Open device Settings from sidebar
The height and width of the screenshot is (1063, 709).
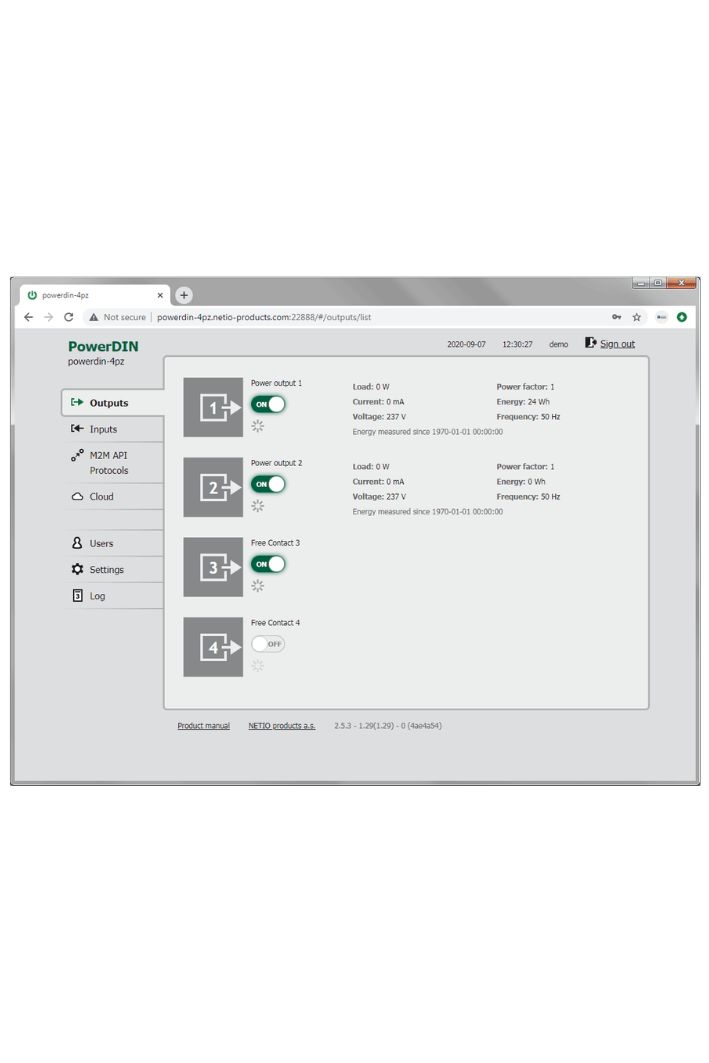(x=106, y=569)
